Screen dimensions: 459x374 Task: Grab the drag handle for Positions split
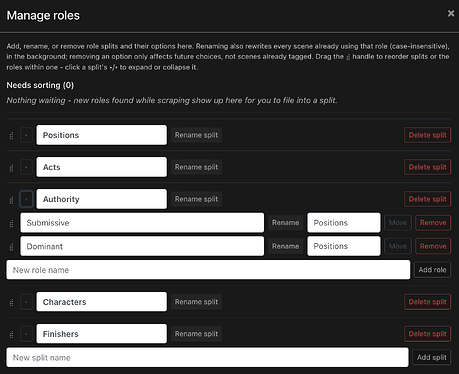point(11,136)
